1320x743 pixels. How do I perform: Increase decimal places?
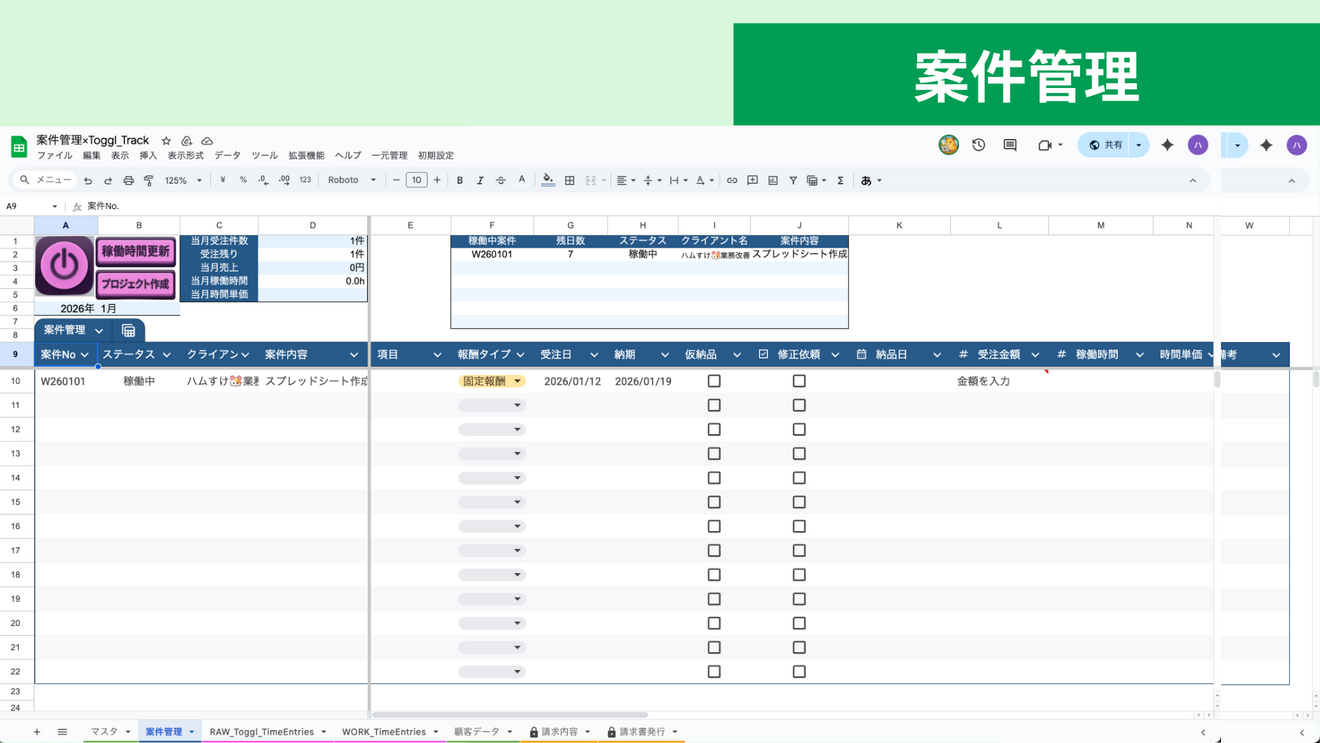click(x=284, y=181)
